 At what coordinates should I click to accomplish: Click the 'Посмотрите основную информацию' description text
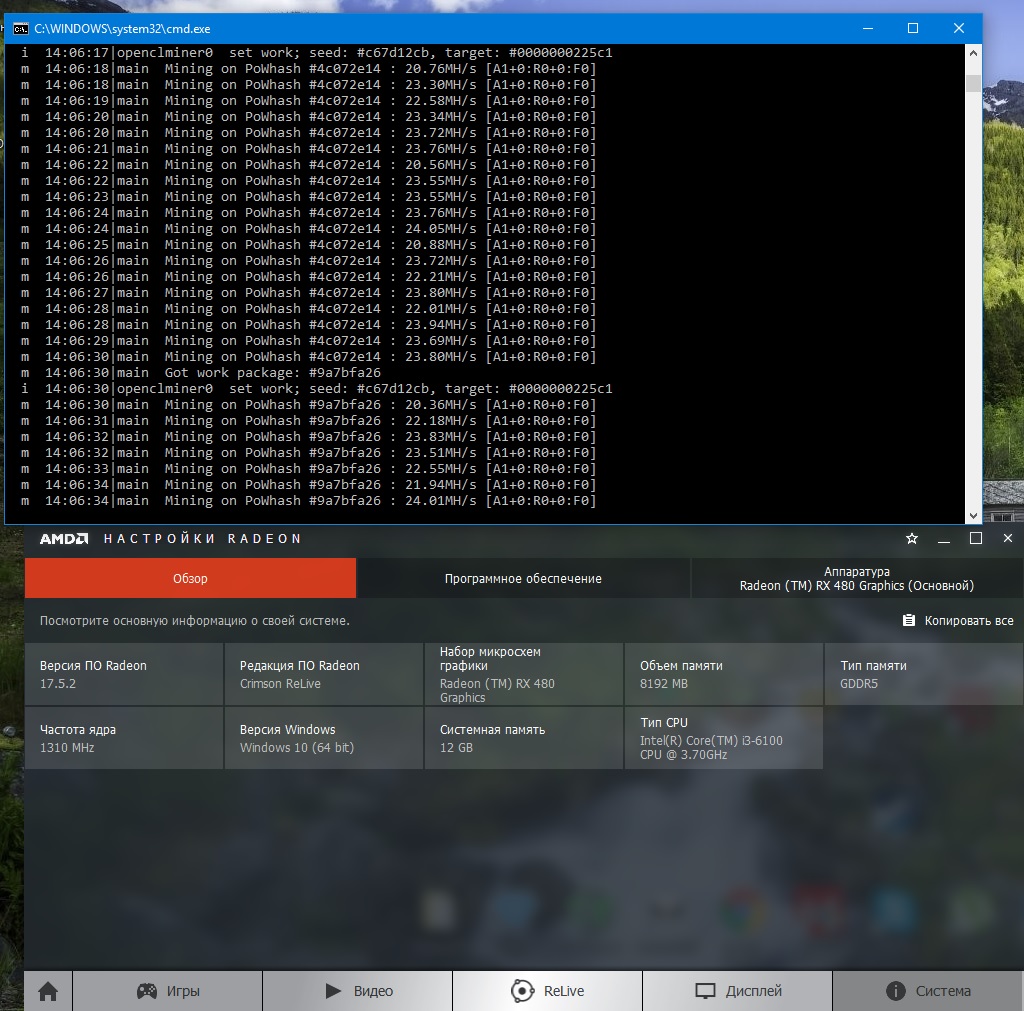tap(195, 620)
